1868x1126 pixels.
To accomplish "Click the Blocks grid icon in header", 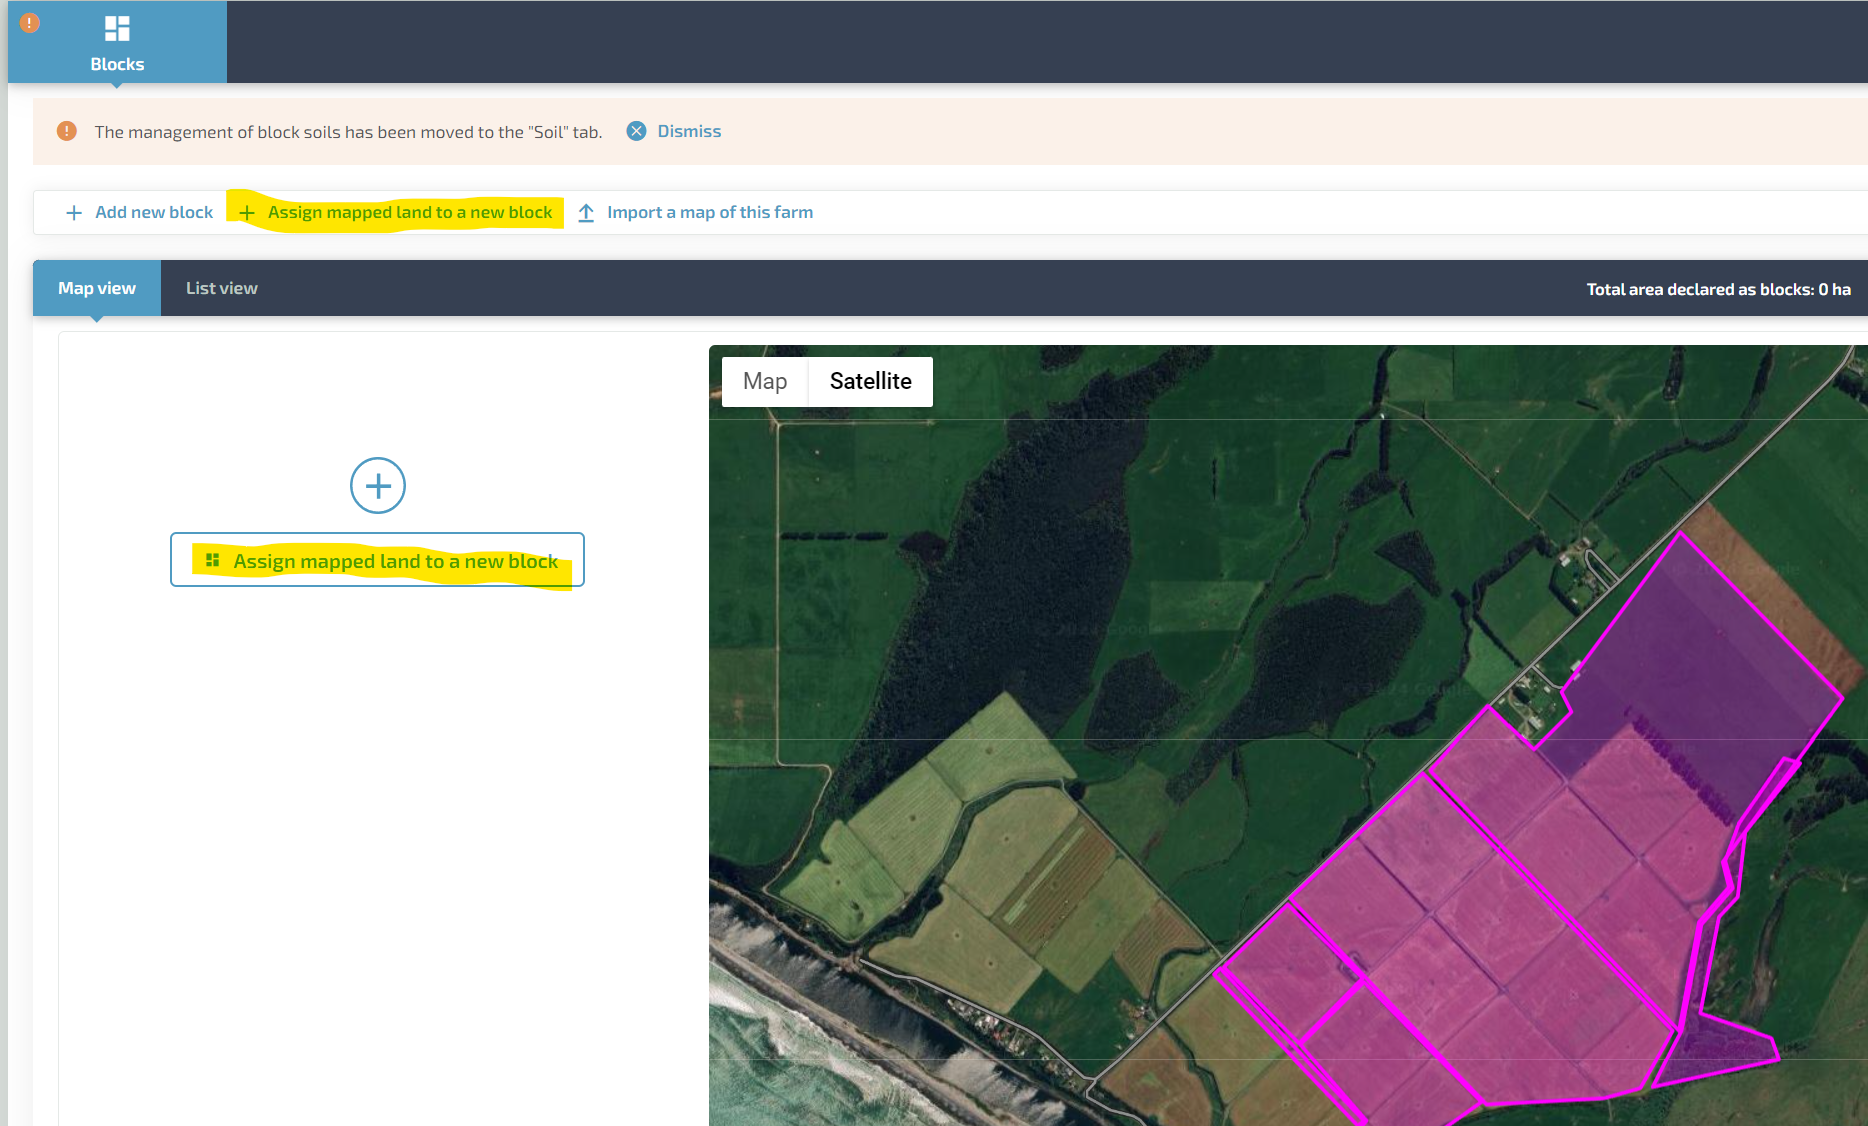I will tap(117, 28).
